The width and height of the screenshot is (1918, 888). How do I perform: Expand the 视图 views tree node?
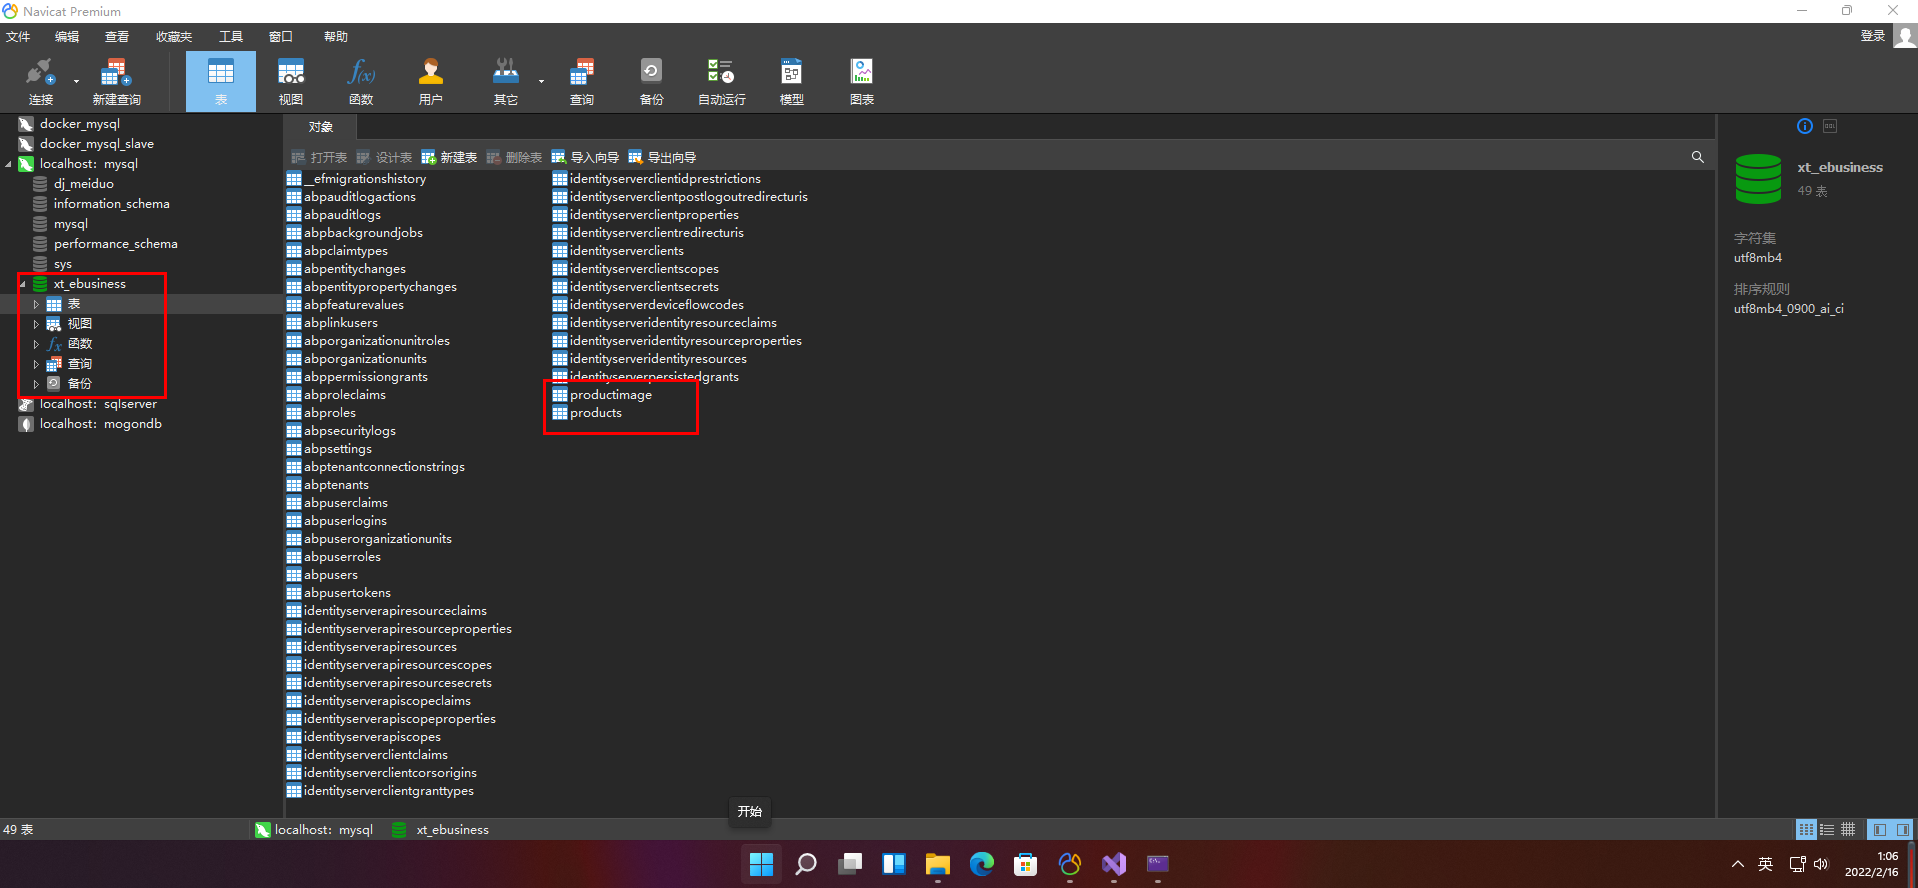(37, 324)
